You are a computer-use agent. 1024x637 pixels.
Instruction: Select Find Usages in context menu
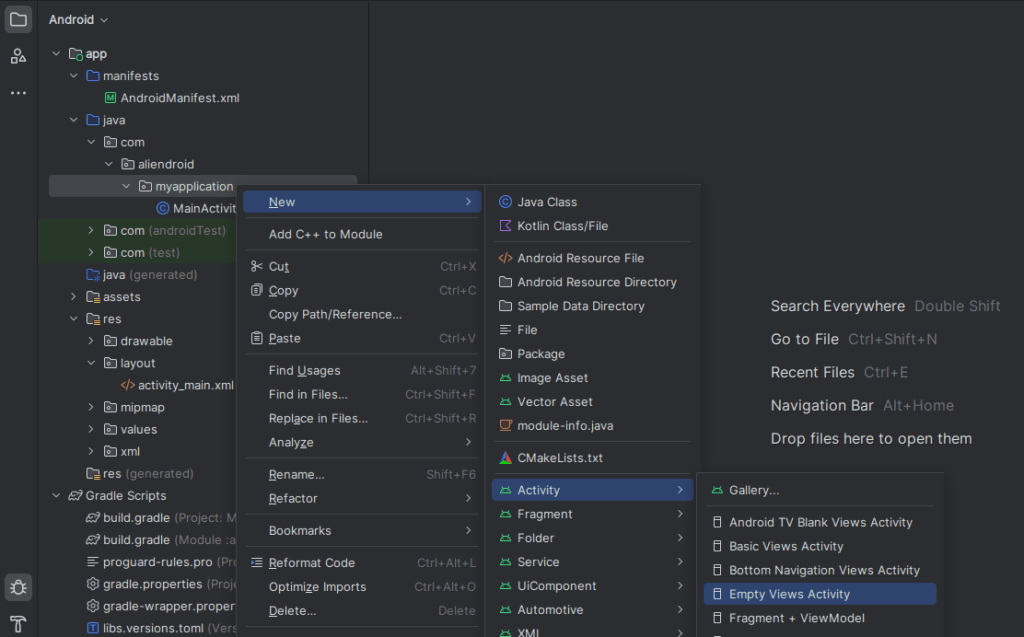(362, 370)
